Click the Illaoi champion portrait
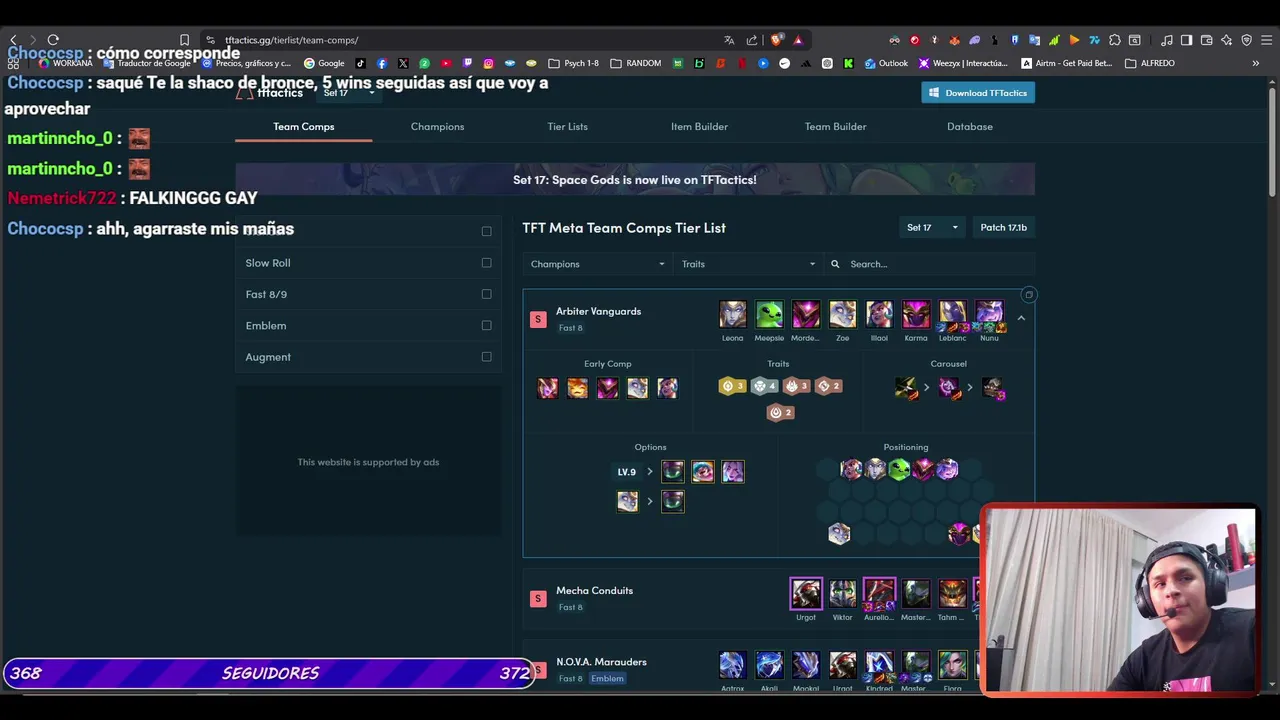 879,314
